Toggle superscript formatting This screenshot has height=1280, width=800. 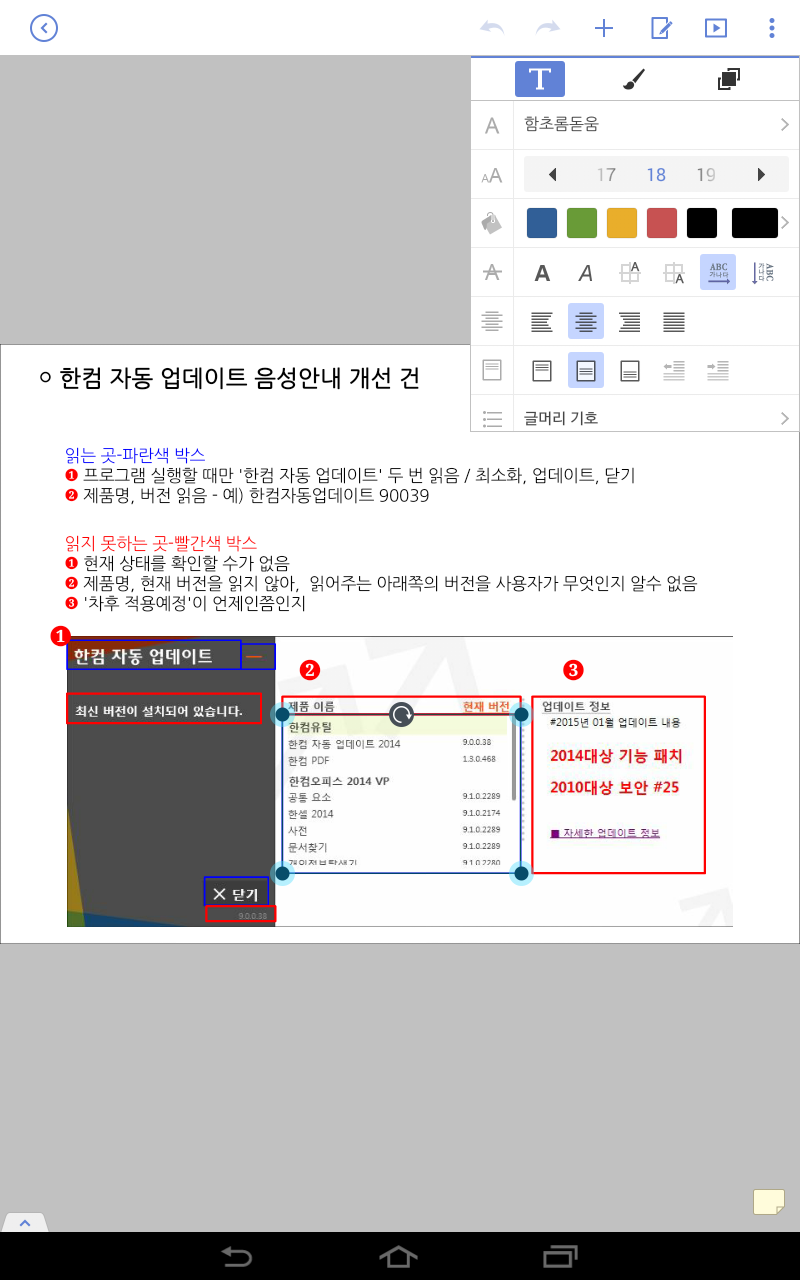pos(630,273)
